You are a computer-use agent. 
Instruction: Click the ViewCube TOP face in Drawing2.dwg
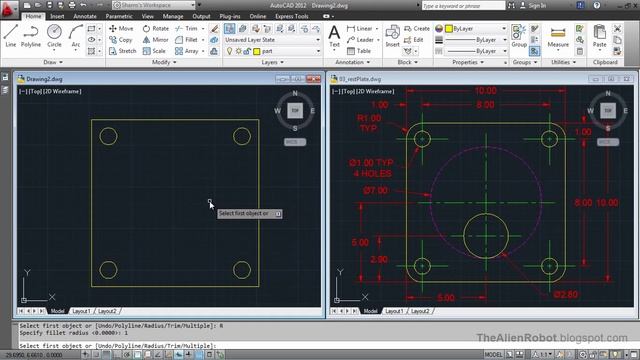(295, 111)
